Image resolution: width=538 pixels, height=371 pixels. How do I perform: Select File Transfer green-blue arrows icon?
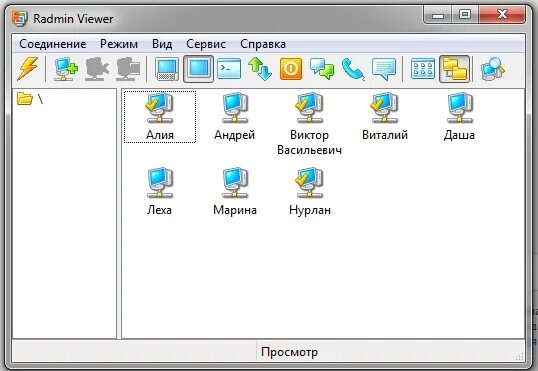tap(260, 69)
